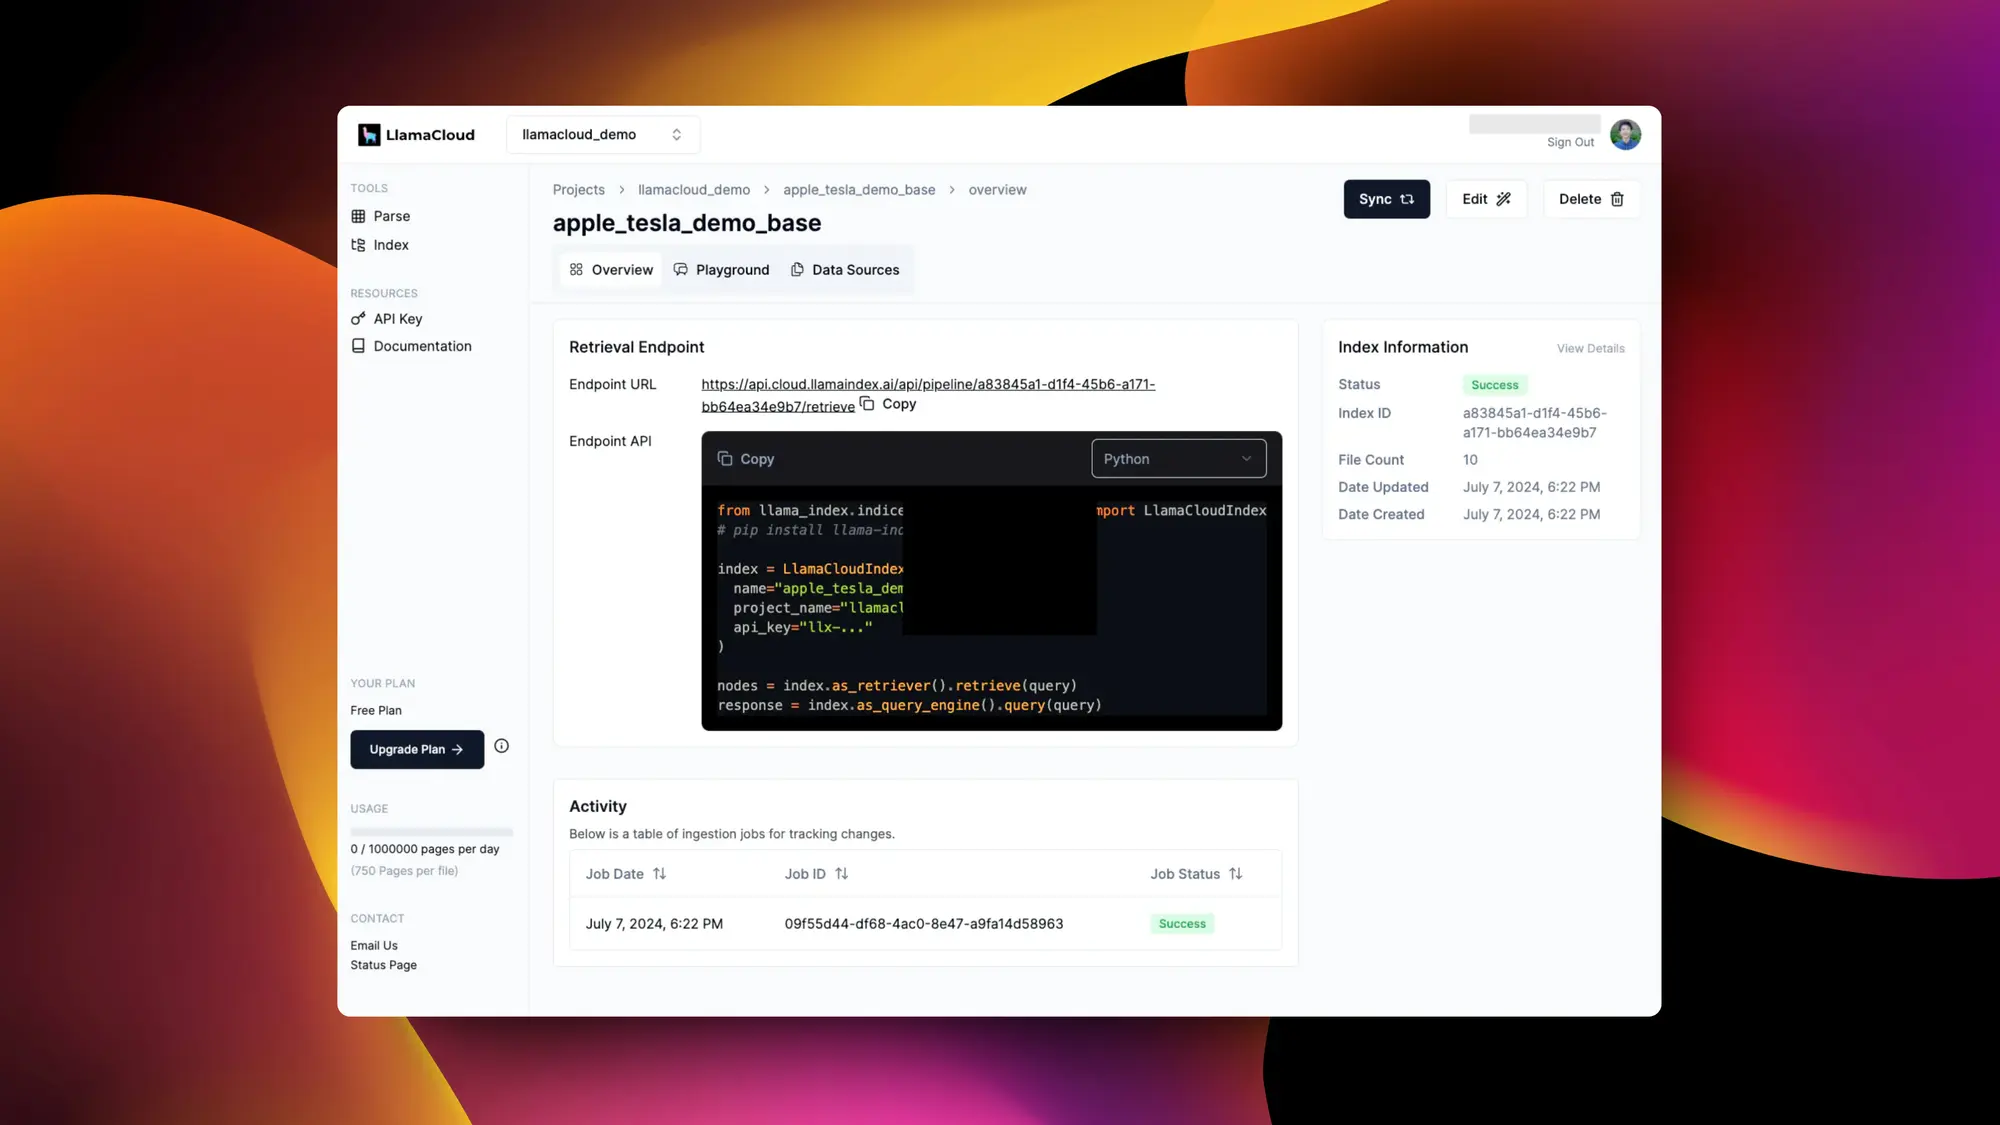Copy the Endpoint URL

pyautogui.click(x=888, y=404)
